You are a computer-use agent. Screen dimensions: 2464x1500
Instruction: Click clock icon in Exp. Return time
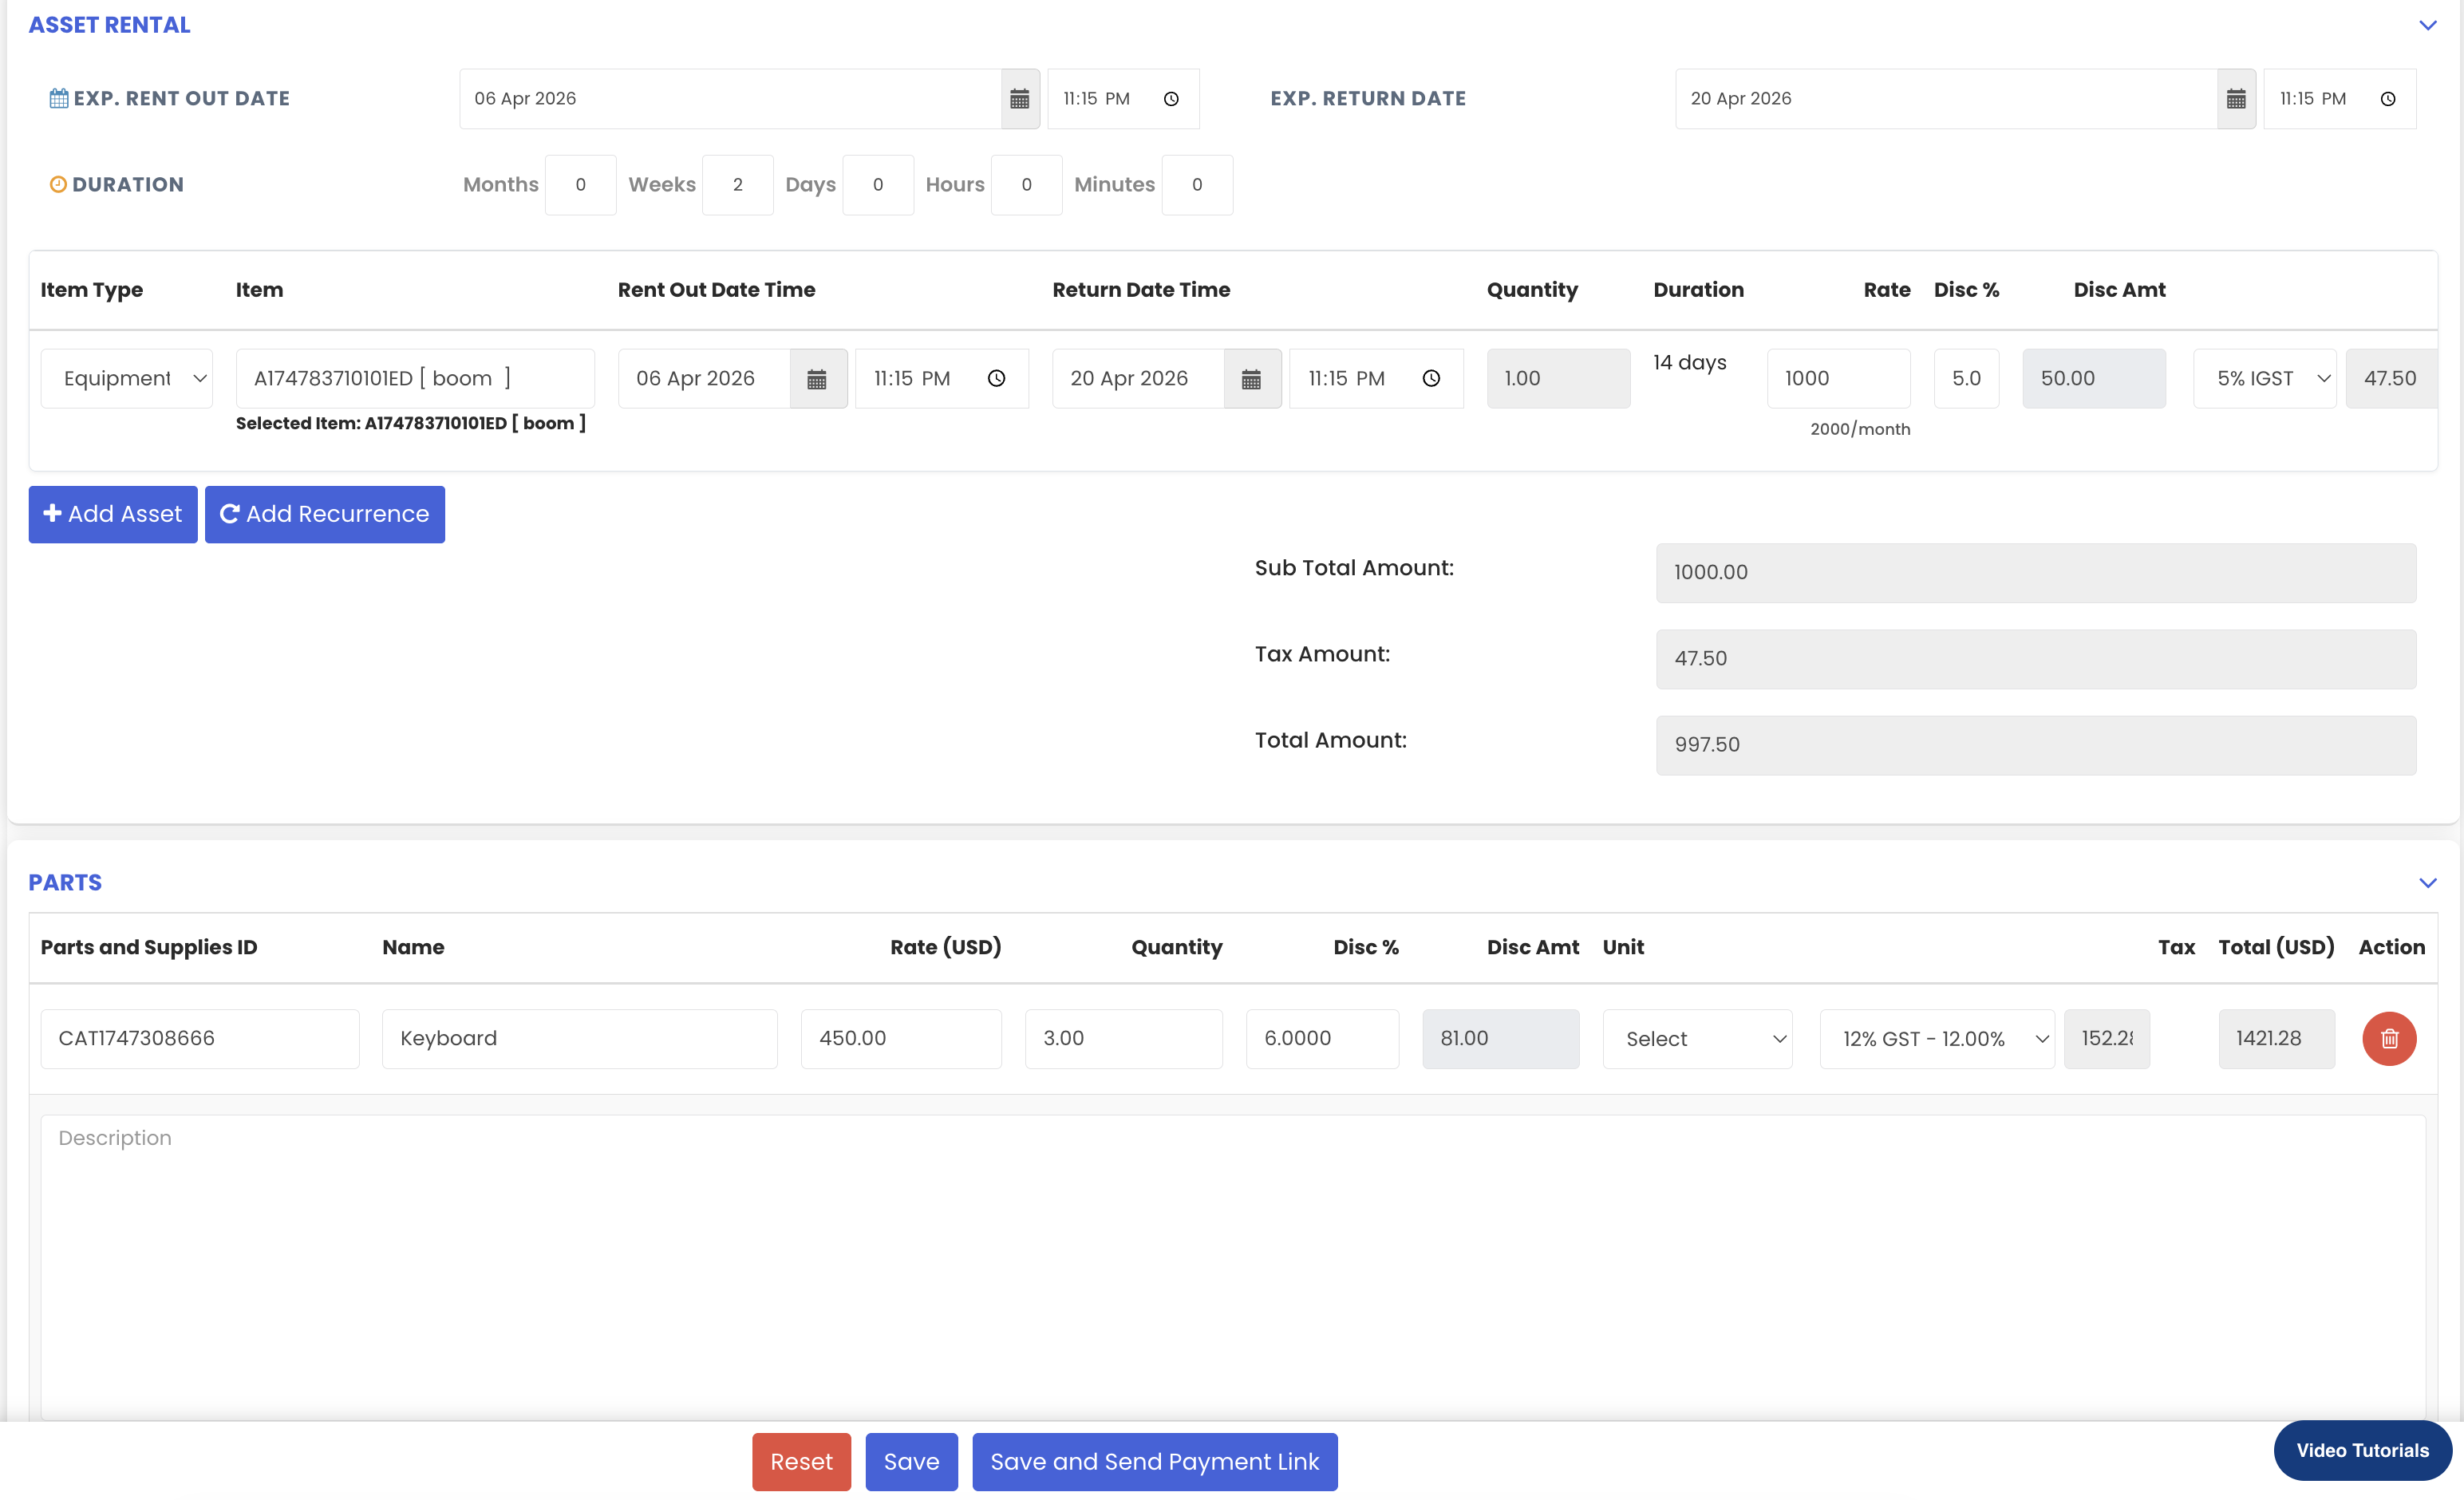[x=2387, y=99]
